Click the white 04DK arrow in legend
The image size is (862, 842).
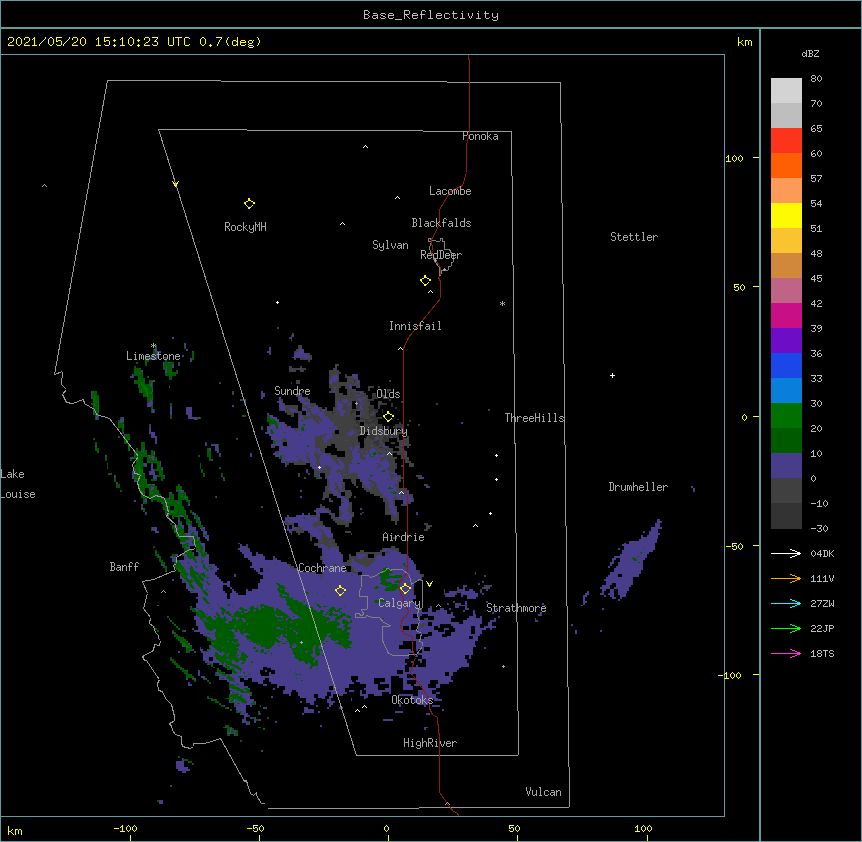tap(786, 553)
